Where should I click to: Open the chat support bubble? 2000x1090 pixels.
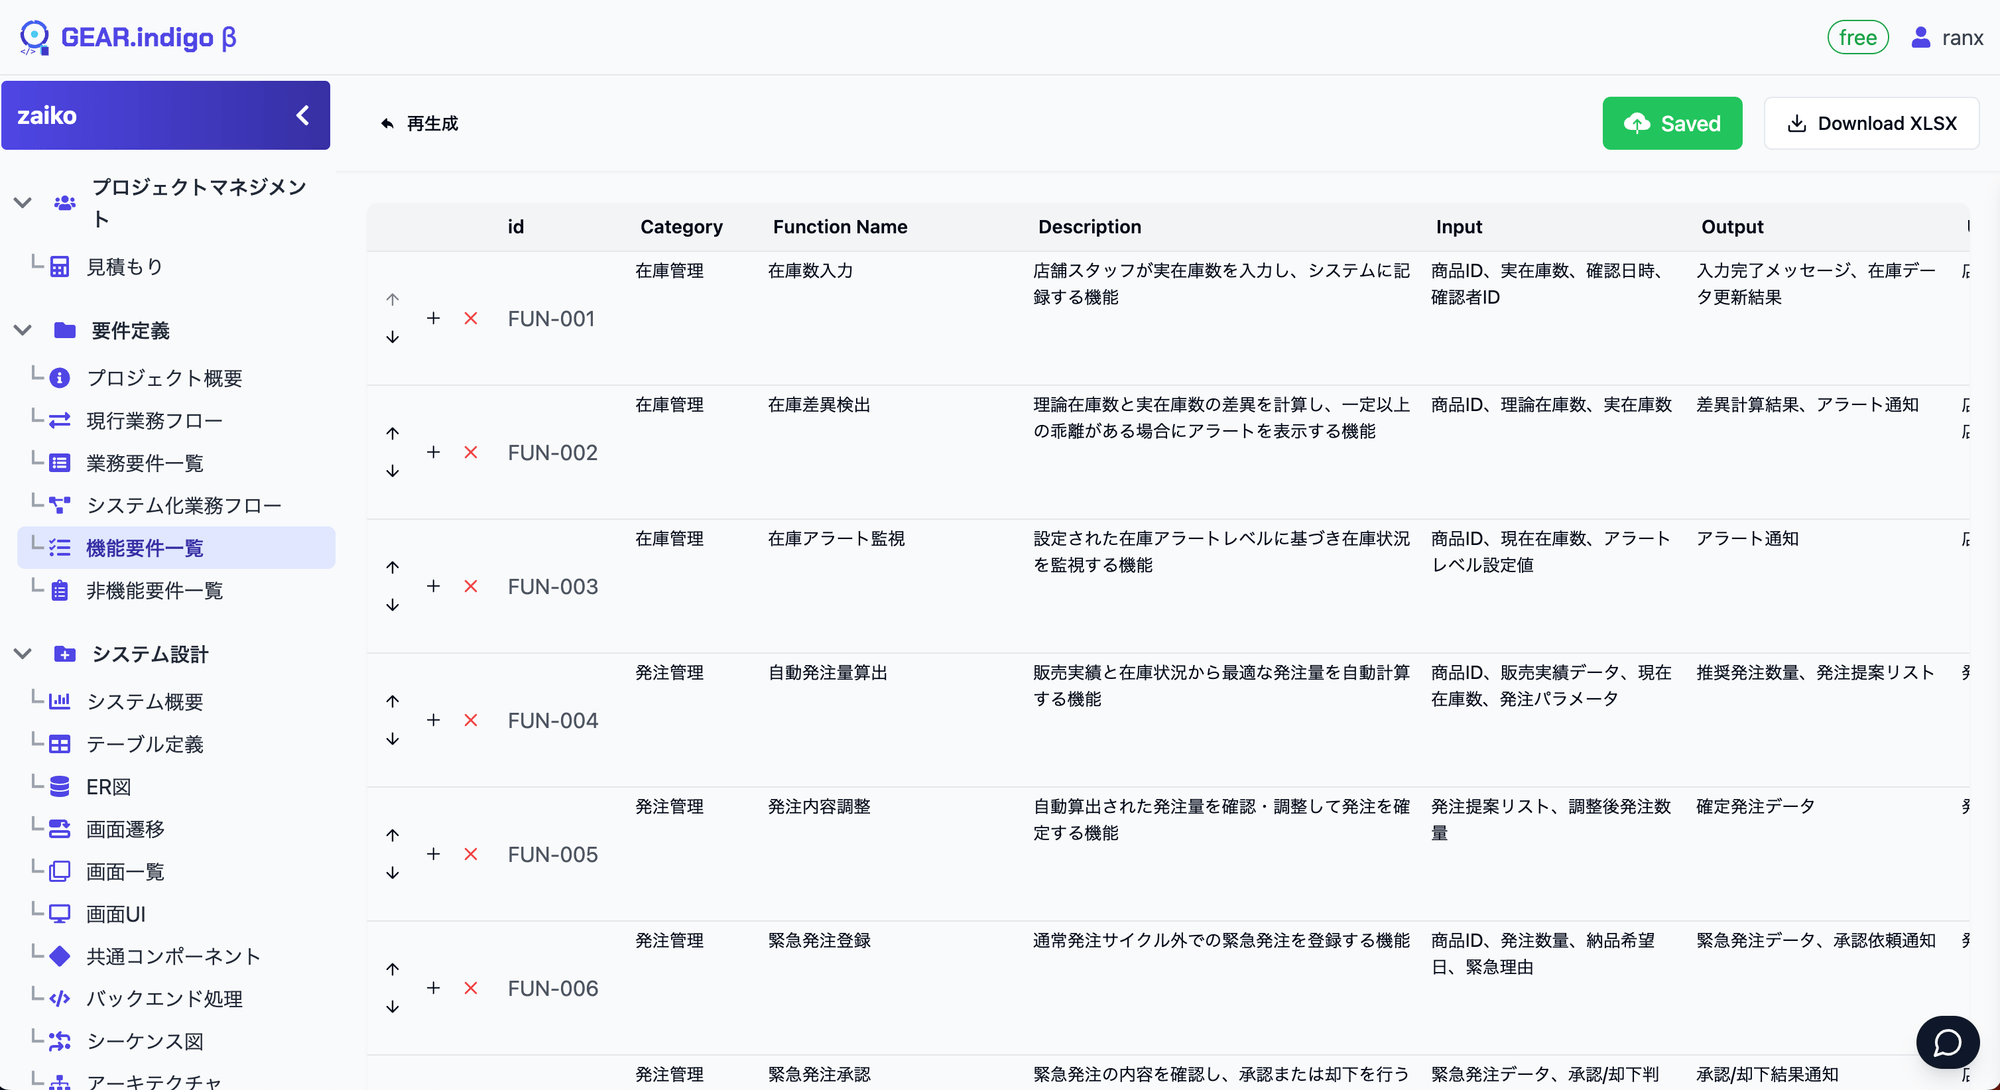1947,1042
